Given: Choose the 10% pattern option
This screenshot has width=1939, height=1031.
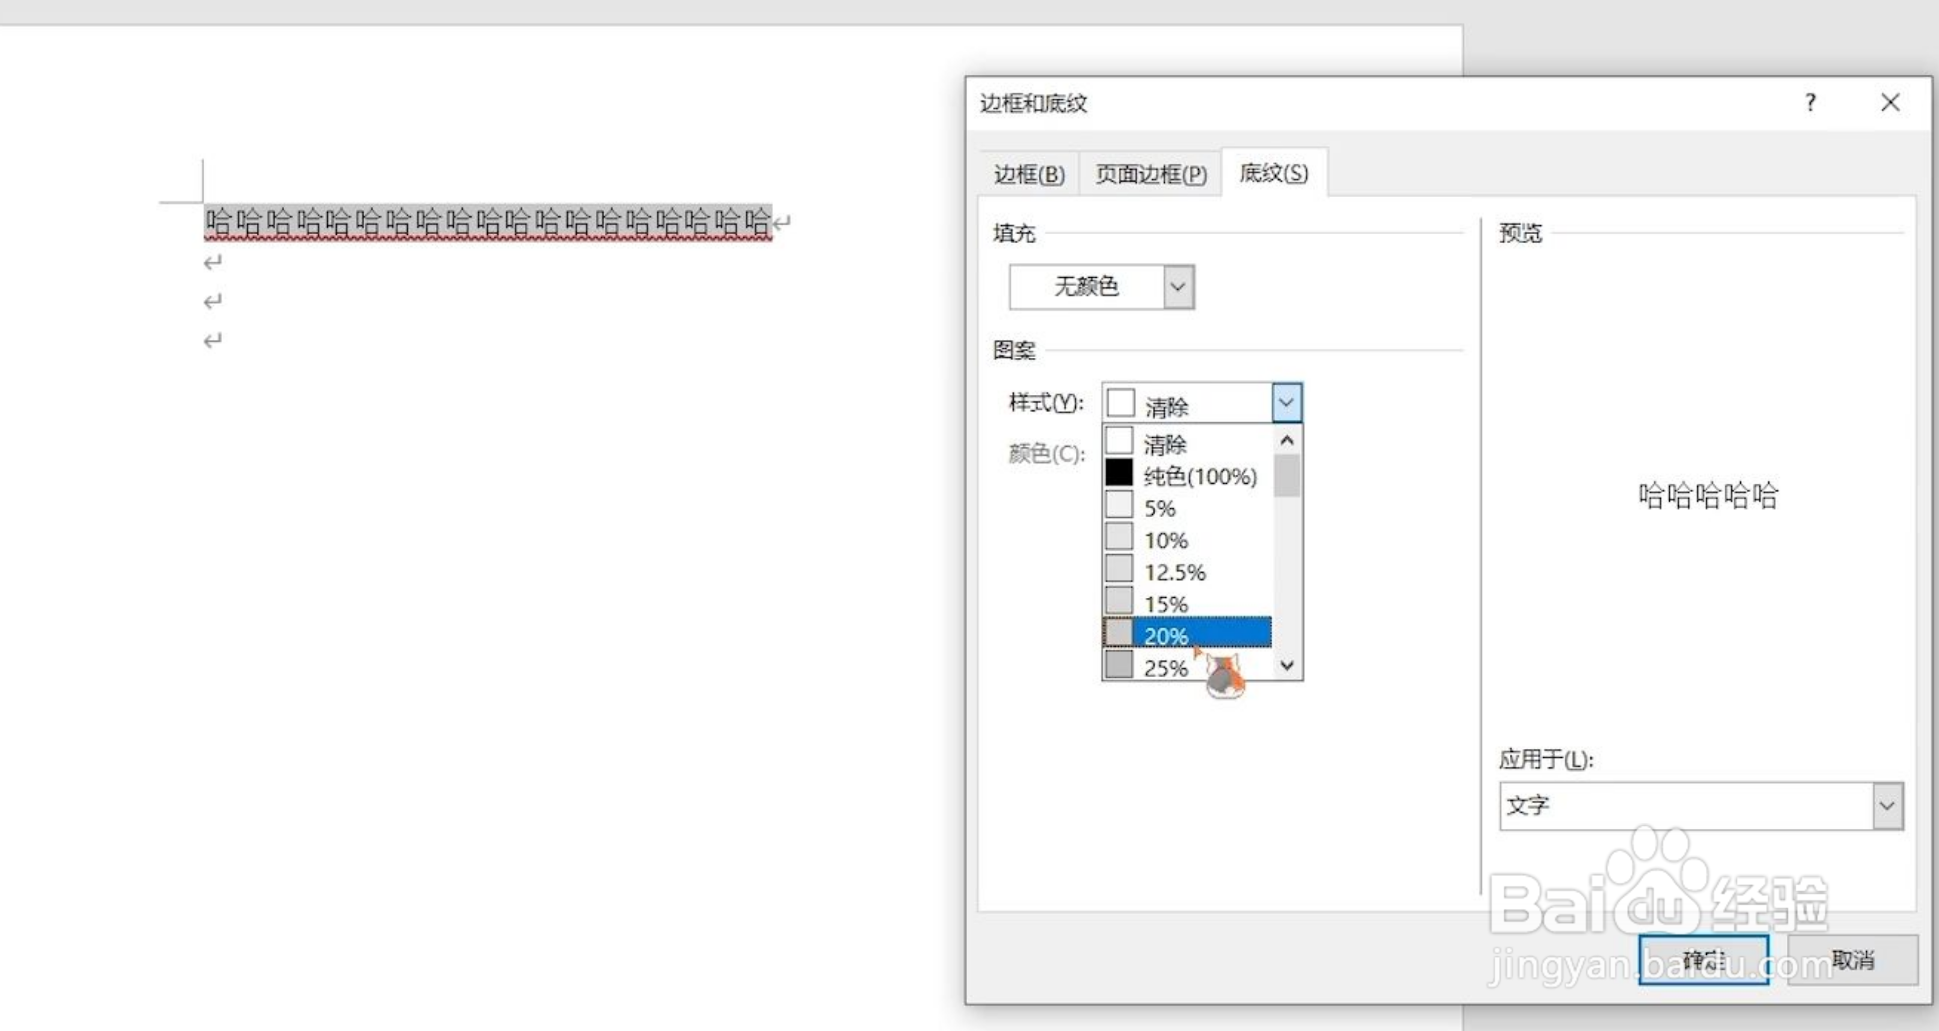Looking at the screenshot, I should (x=1188, y=539).
